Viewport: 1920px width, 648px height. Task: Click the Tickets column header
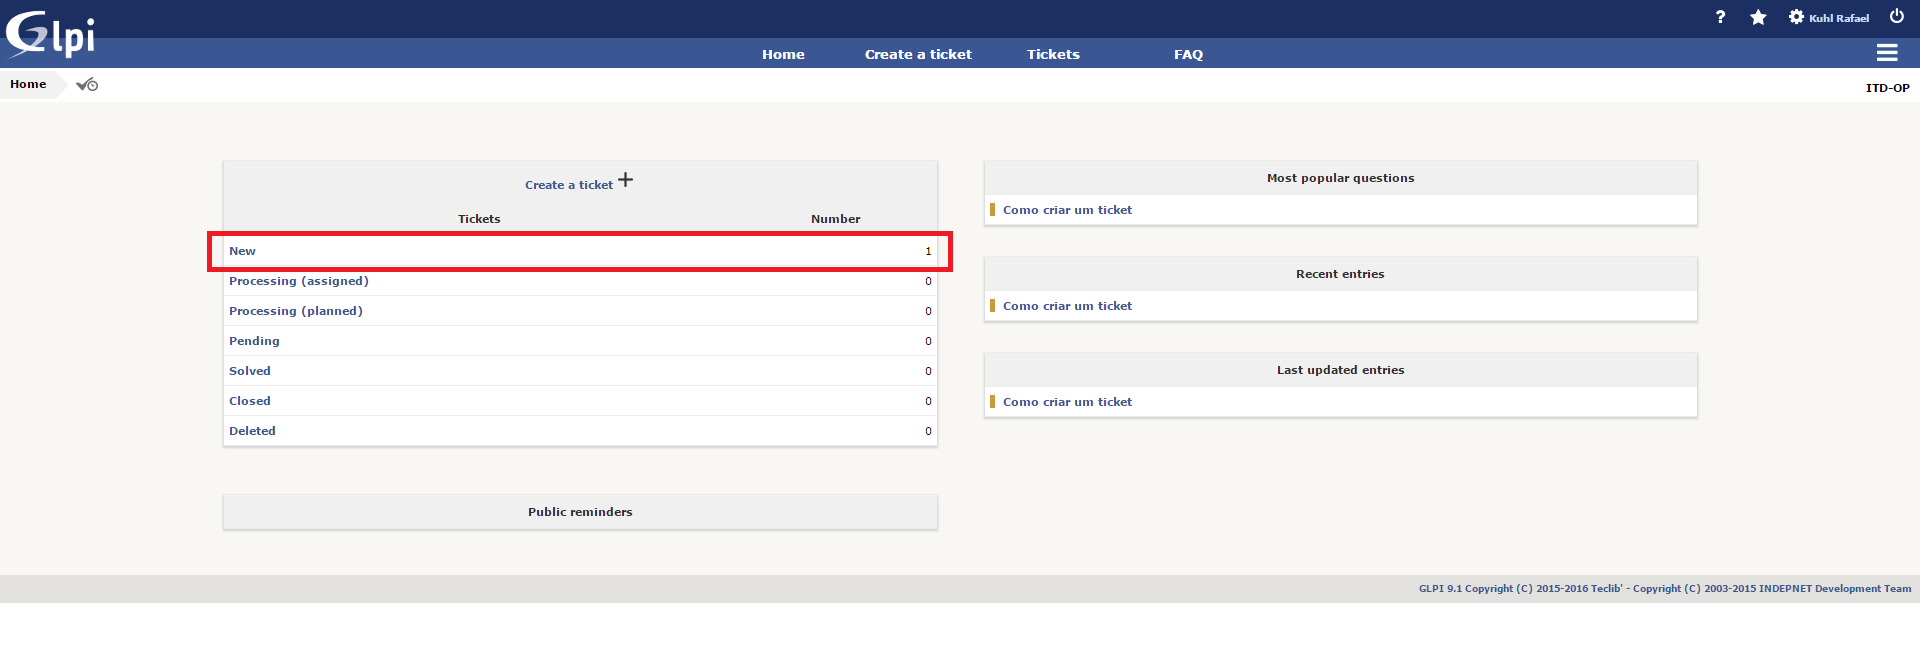click(479, 219)
